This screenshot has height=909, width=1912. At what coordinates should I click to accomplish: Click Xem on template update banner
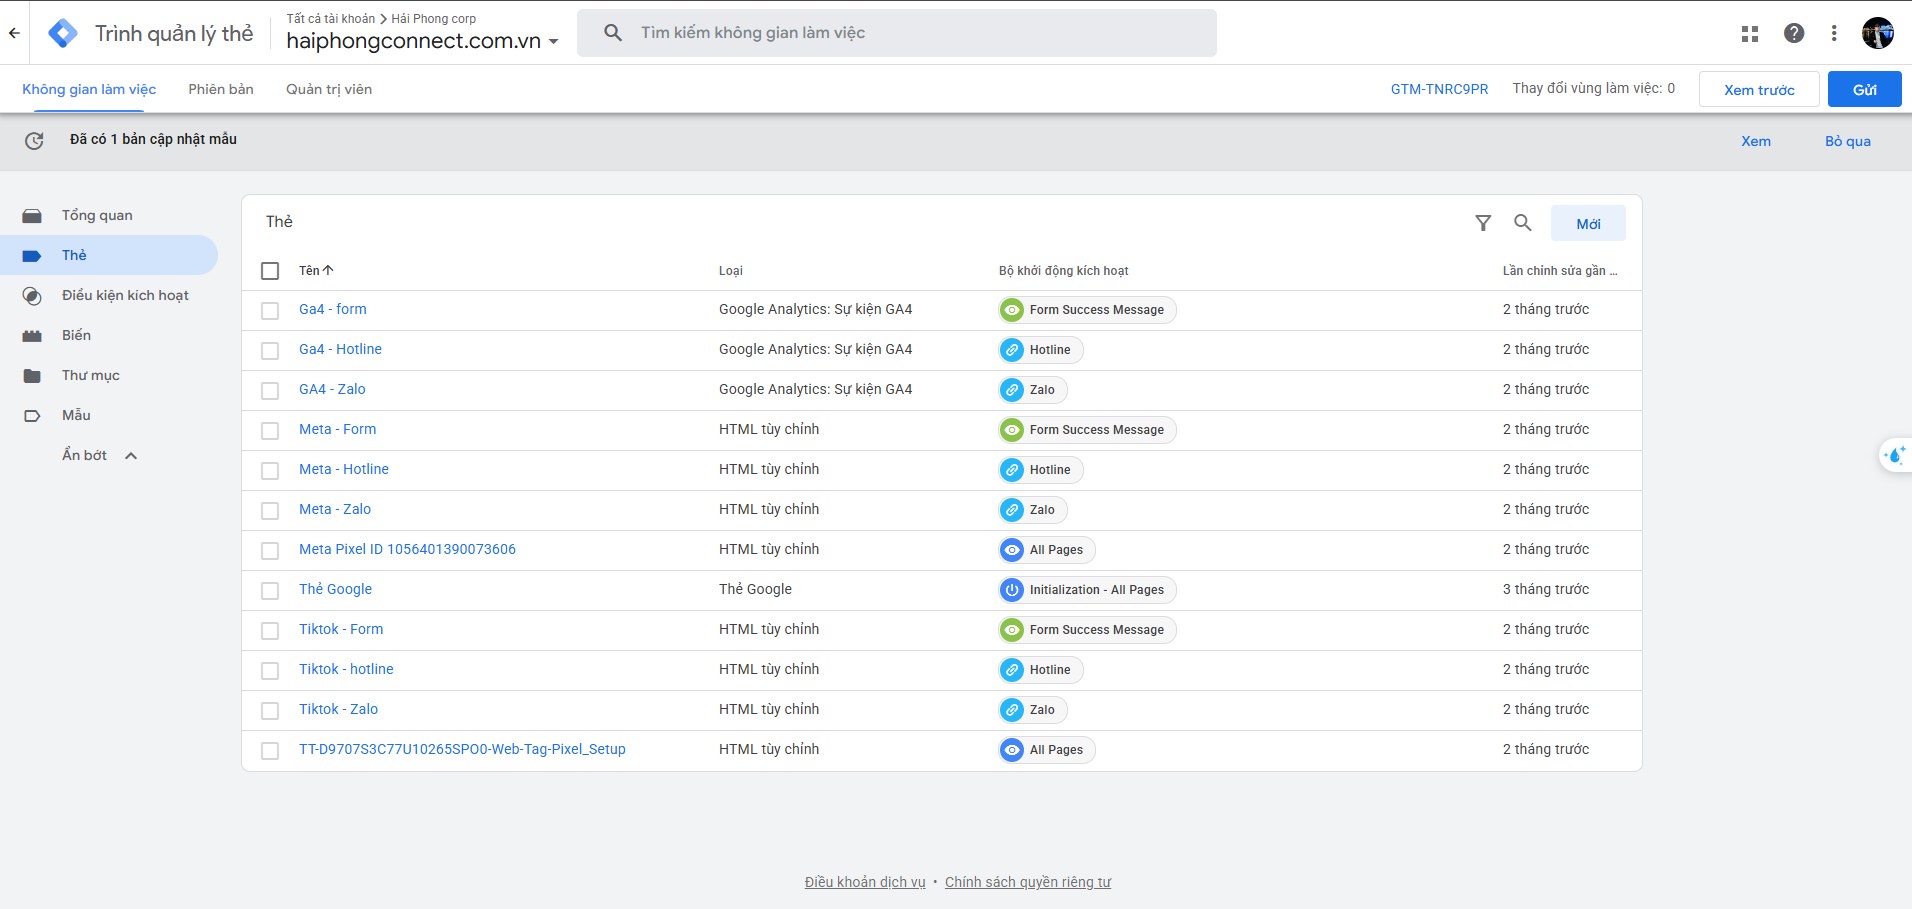pos(1756,141)
